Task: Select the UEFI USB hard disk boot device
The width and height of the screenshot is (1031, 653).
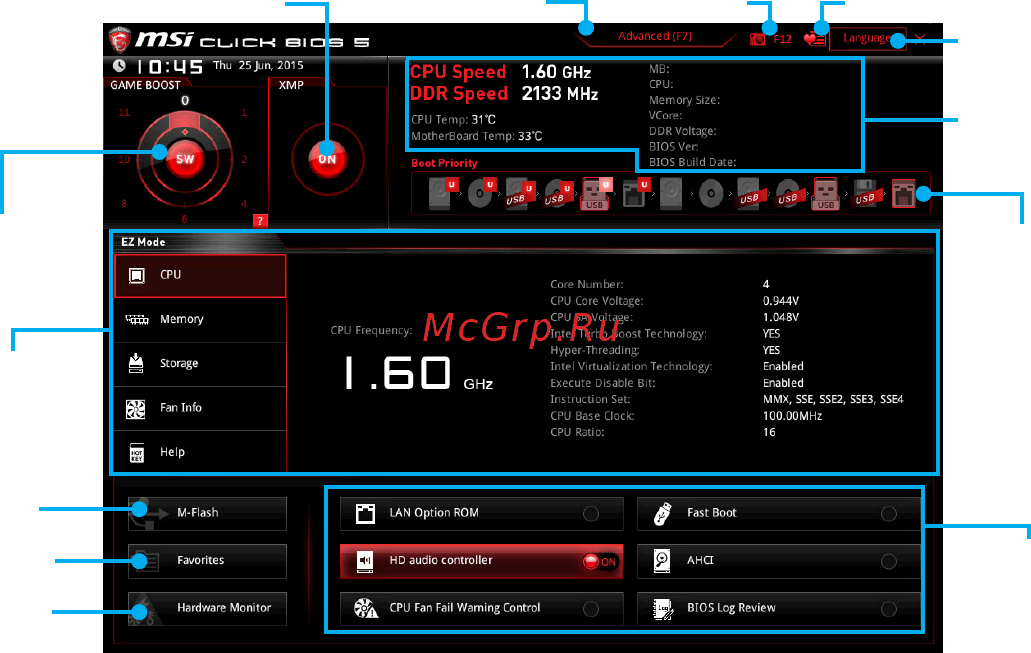Action: [519, 193]
